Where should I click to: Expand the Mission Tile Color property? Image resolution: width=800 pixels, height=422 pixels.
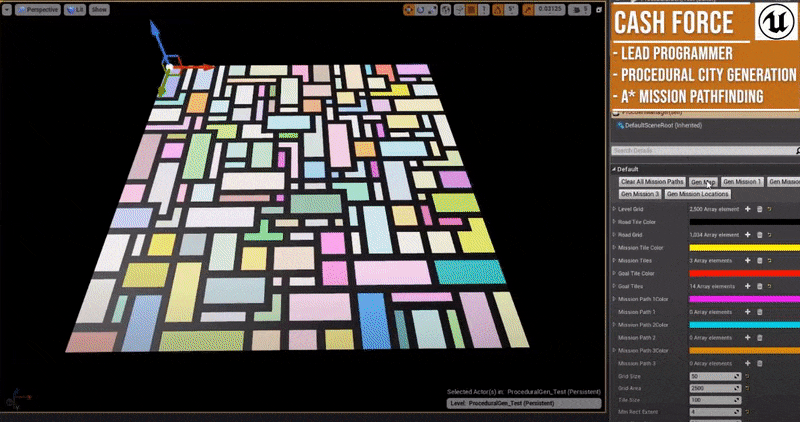614,247
